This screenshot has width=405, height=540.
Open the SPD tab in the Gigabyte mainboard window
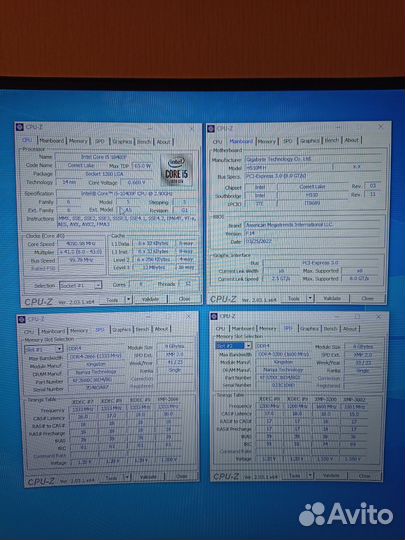pos(288,141)
